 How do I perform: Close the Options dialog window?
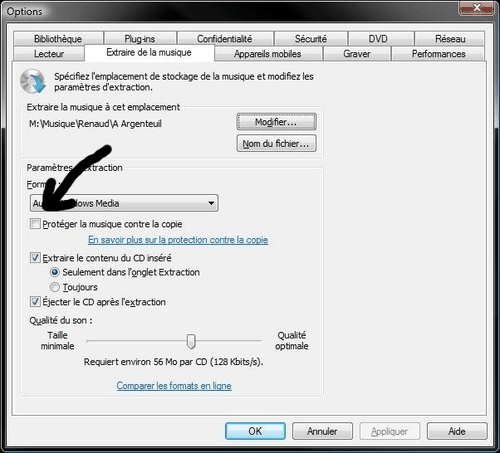[477, 8]
